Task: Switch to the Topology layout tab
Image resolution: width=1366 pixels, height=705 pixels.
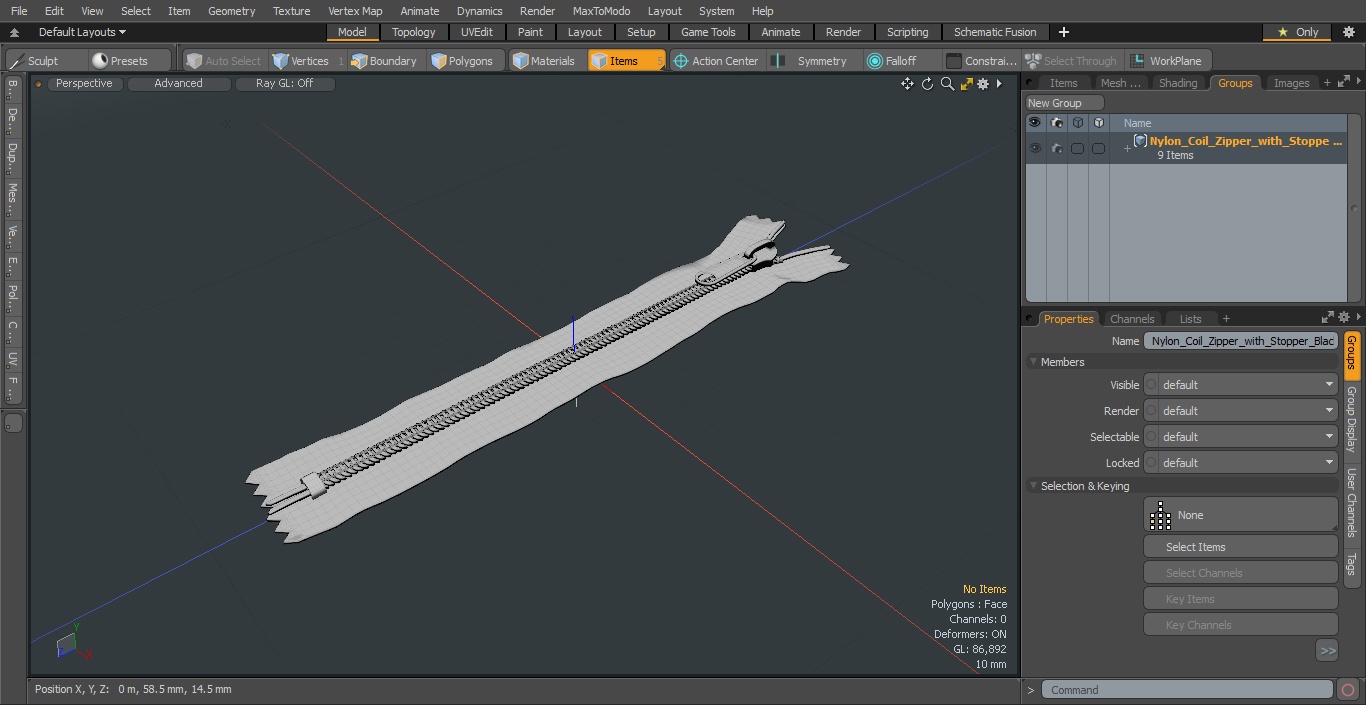Action: pyautogui.click(x=413, y=32)
